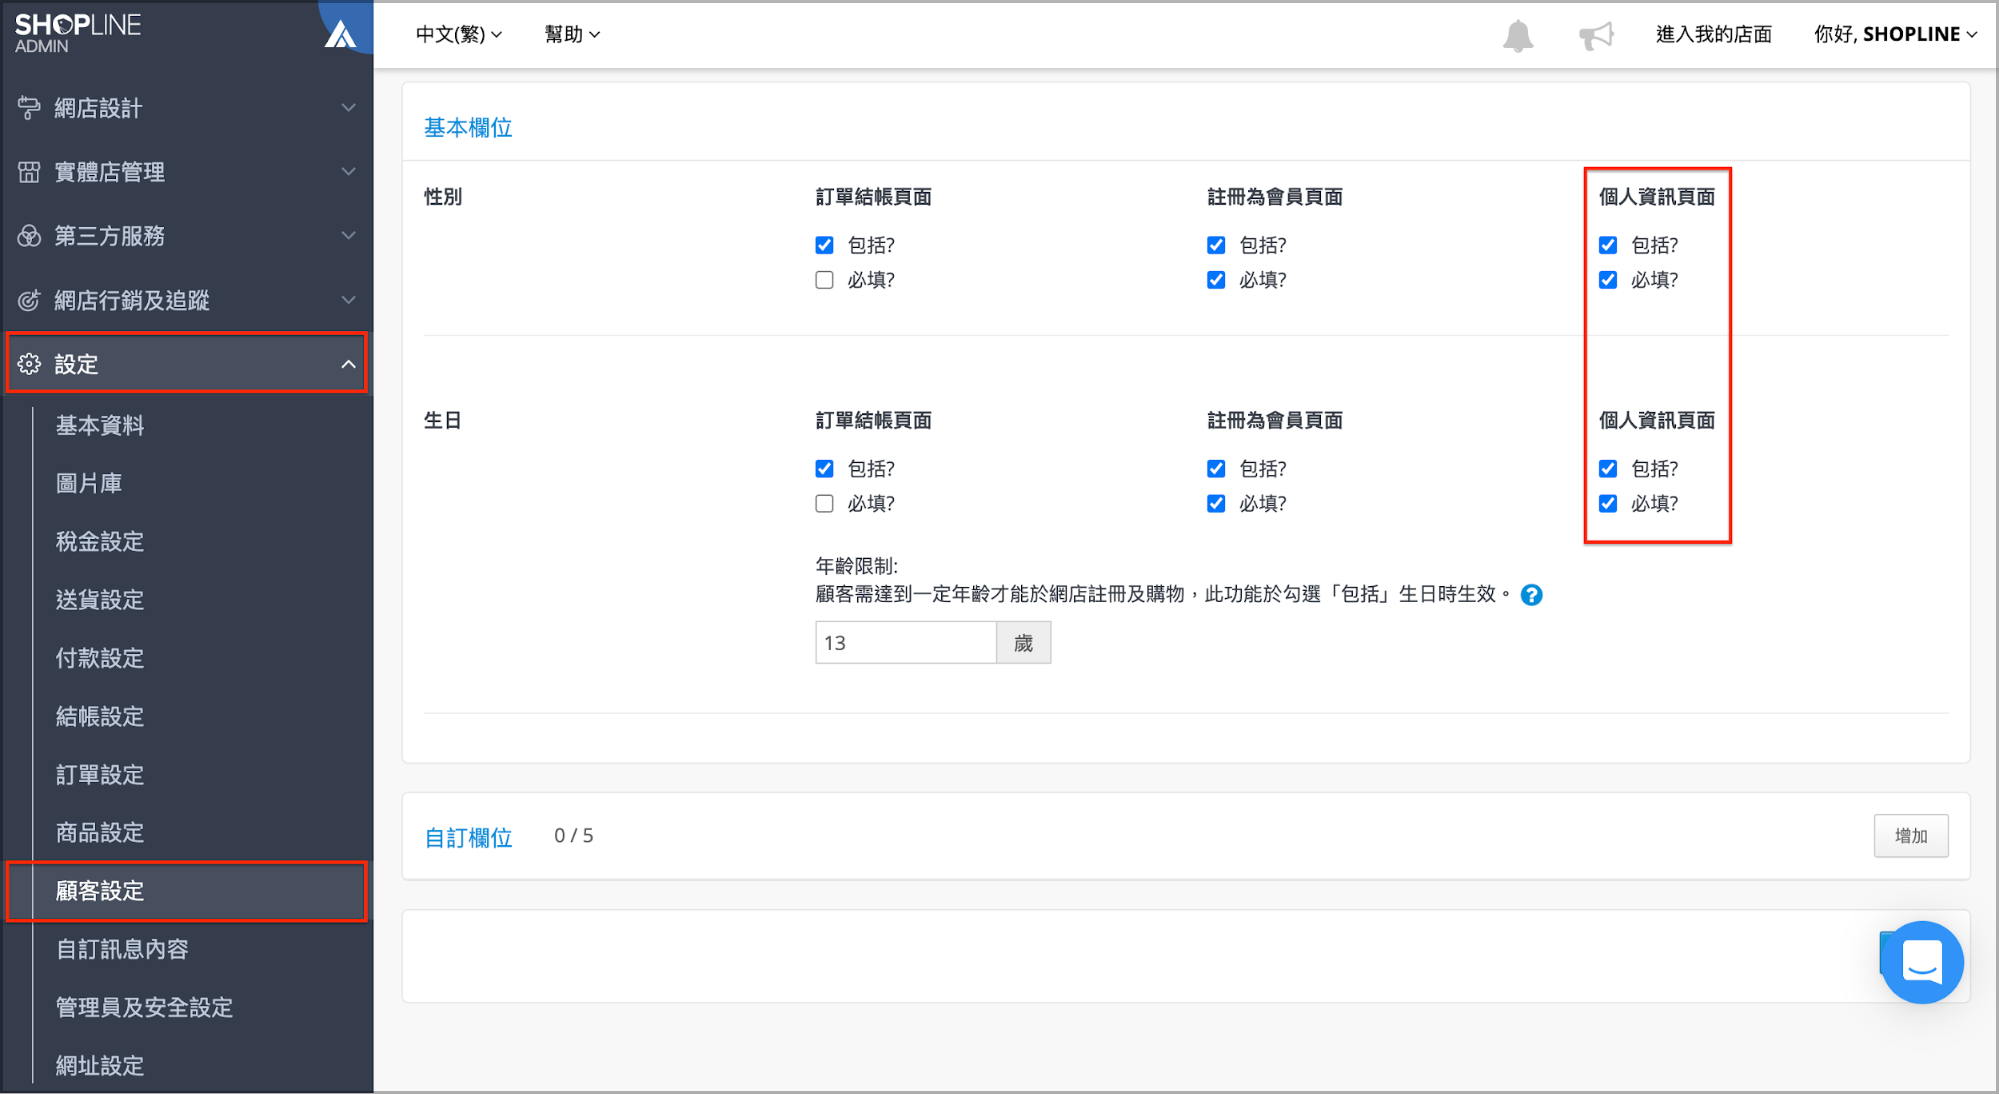Click the 歲 unit label beside age field

[x=1023, y=642]
